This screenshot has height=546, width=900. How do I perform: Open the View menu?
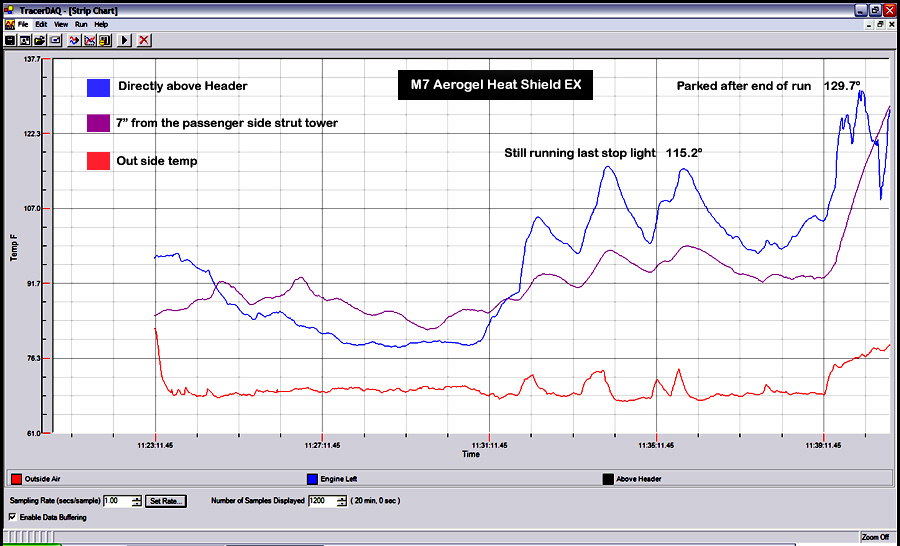pyautogui.click(x=61, y=23)
